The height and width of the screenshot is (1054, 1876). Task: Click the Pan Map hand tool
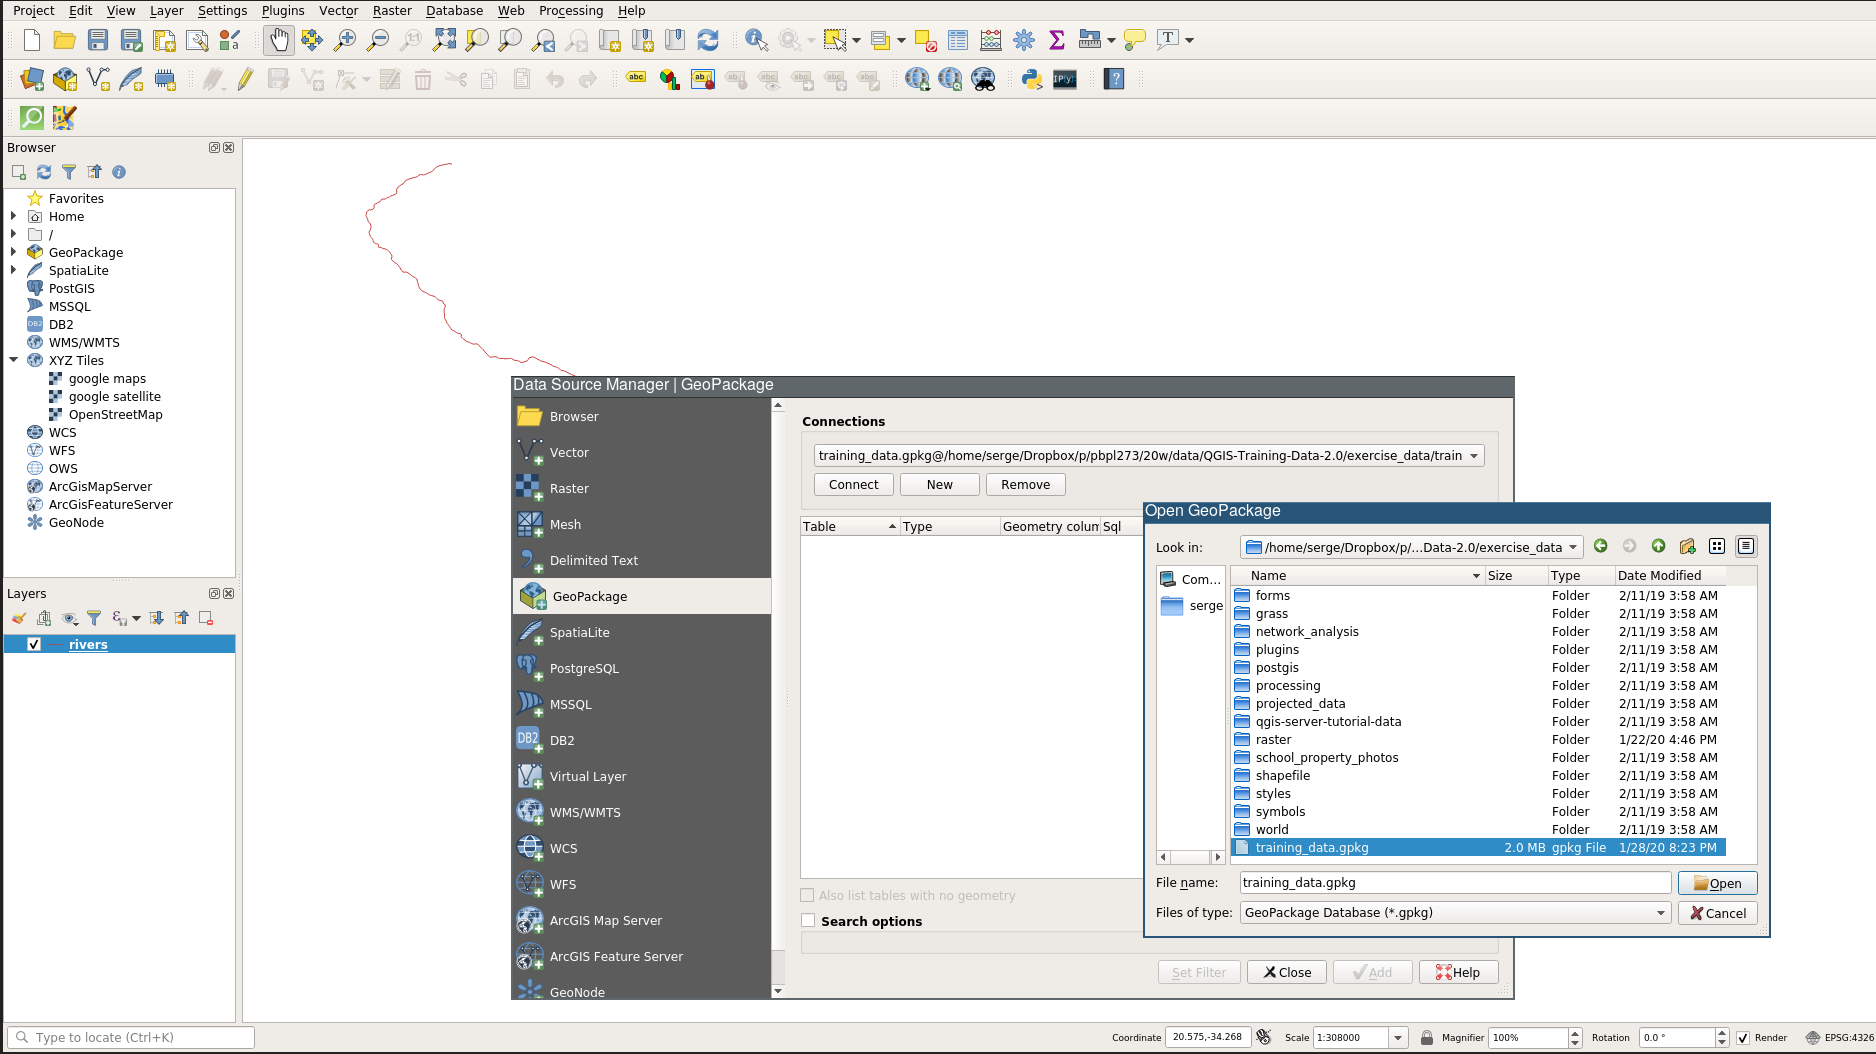(278, 40)
